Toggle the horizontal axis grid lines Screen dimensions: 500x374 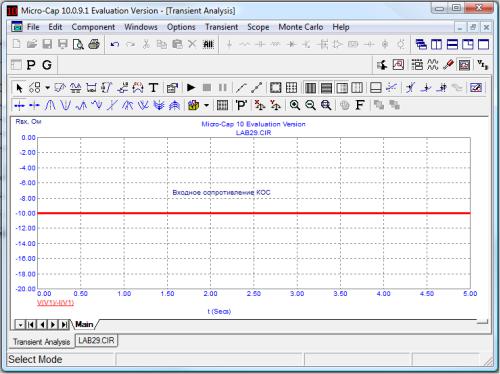pos(326,88)
